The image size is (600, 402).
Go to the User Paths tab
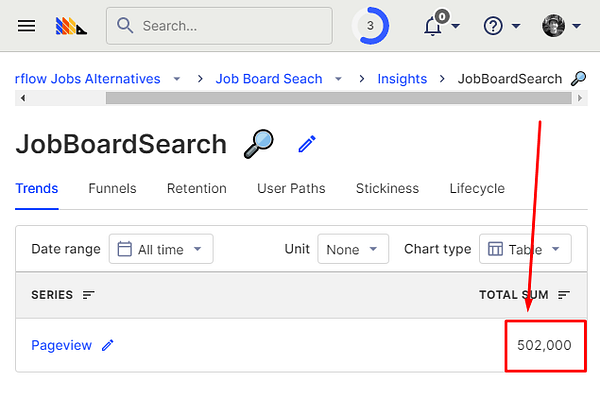click(x=291, y=188)
